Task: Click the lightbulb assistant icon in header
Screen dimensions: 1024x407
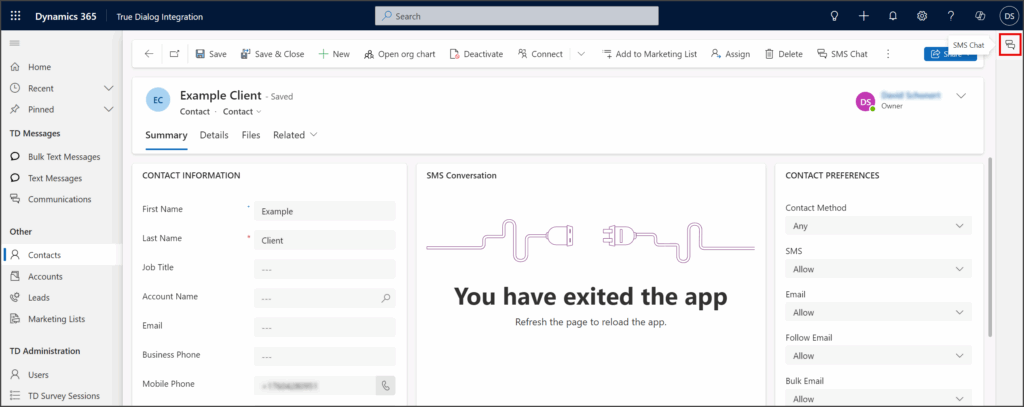Action: [834, 16]
